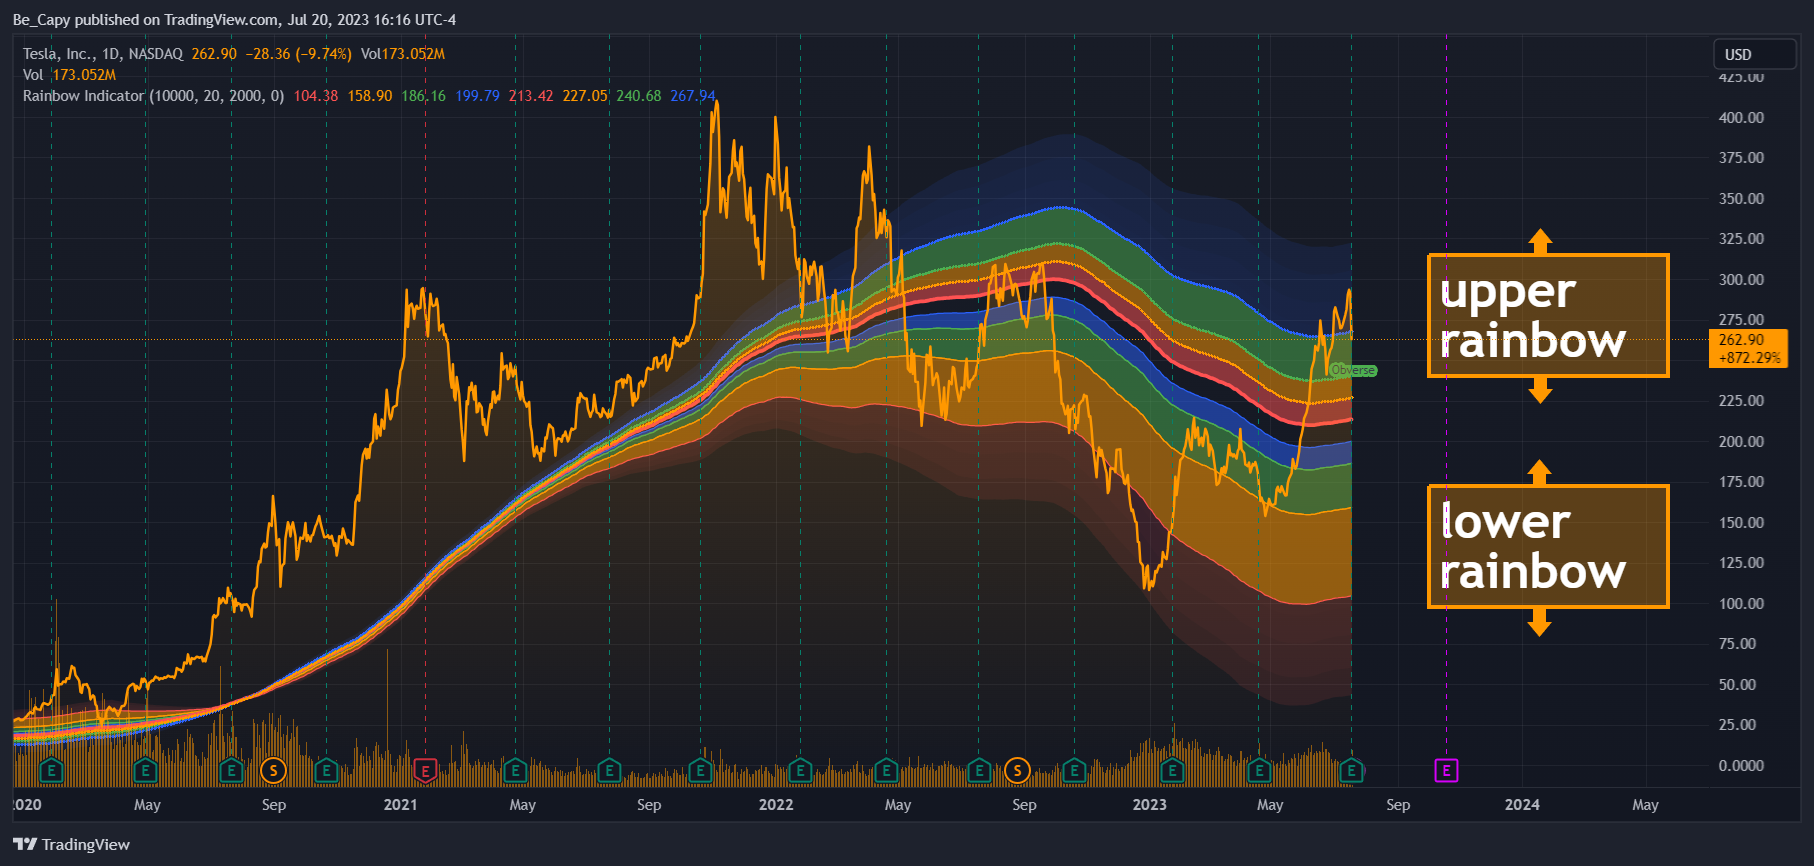Select the lower rainbow text annotation
1814x866 pixels.
pyautogui.click(x=1548, y=546)
